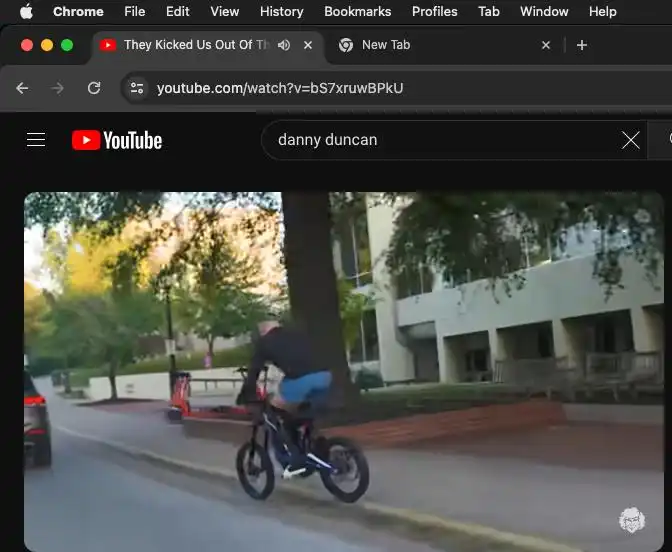Open the YouTube hamburger guide menu
The width and height of the screenshot is (672, 552).
pos(36,140)
